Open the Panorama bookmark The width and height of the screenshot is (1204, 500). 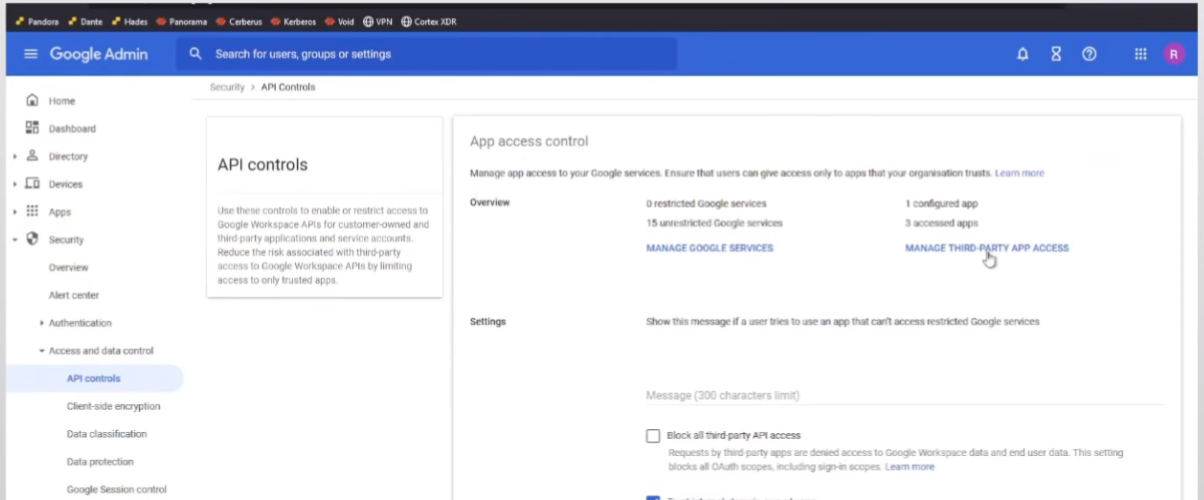(181, 21)
